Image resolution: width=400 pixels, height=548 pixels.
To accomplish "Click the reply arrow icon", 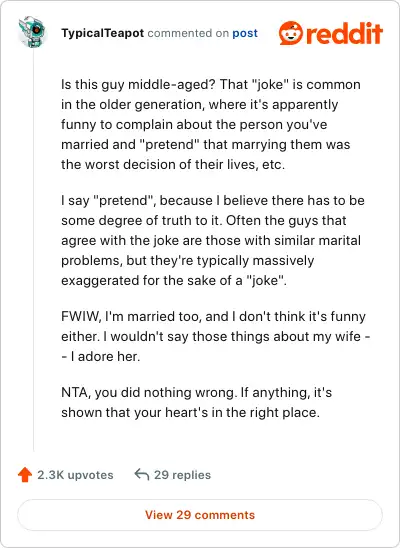I will [x=142, y=475].
